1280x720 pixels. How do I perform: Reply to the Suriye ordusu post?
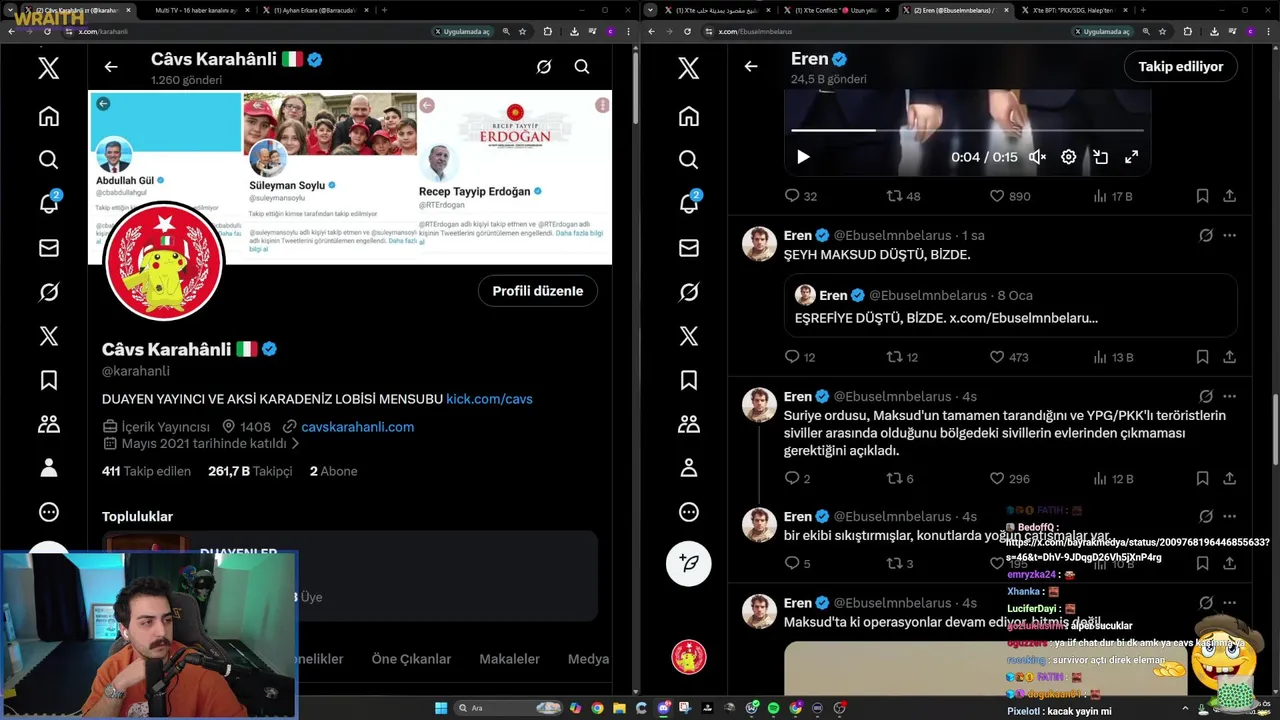click(x=792, y=479)
